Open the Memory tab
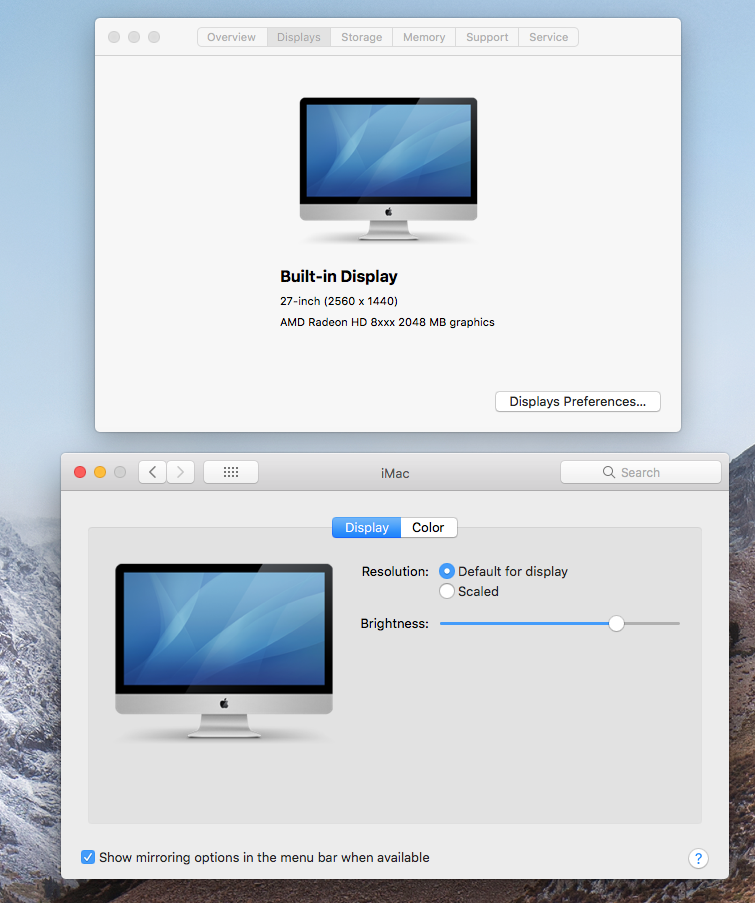Screen dimensions: 755x903 (424, 37)
